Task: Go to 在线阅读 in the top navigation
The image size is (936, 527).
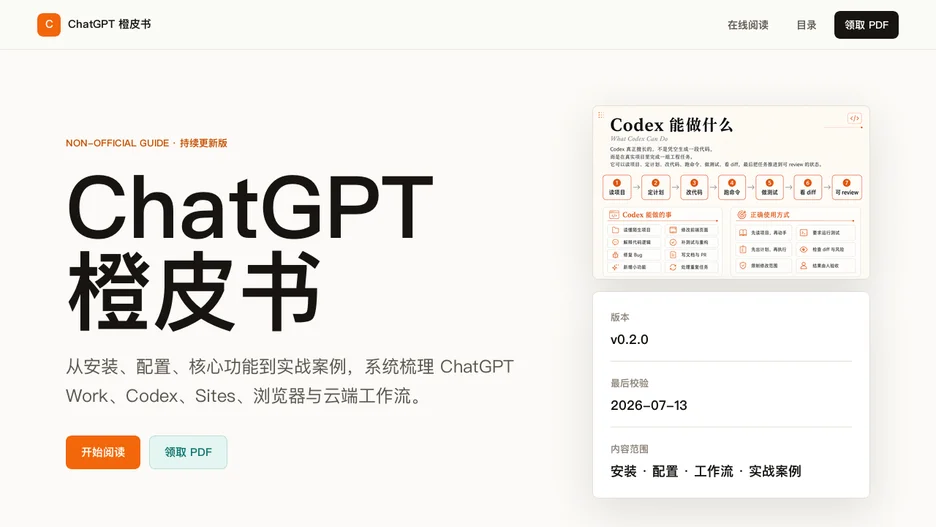Action: coord(747,25)
